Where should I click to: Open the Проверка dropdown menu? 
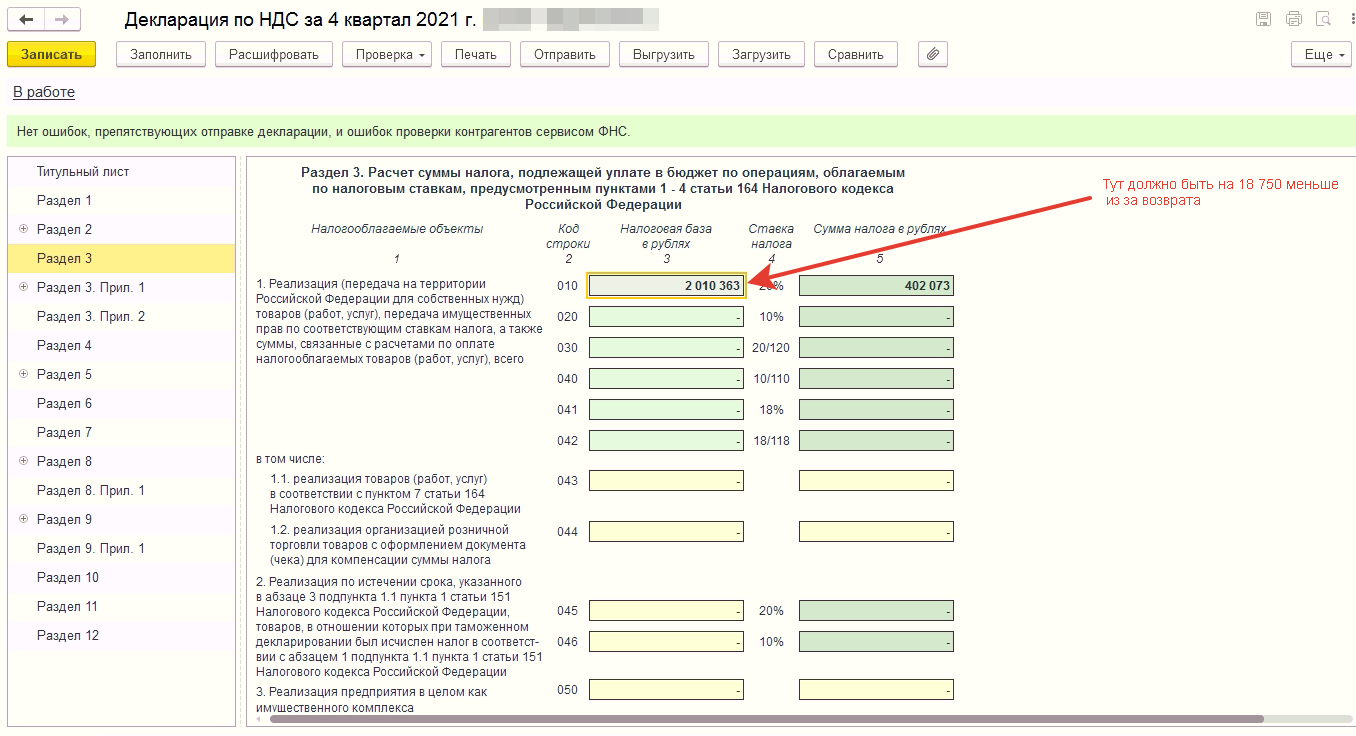(x=386, y=55)
